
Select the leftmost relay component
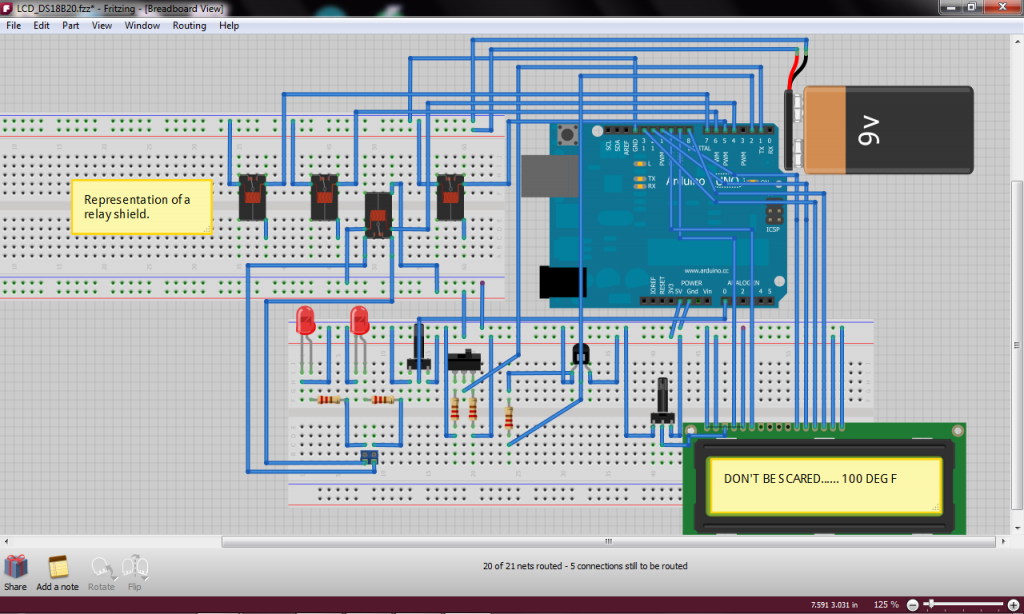(x=252, y=197)
